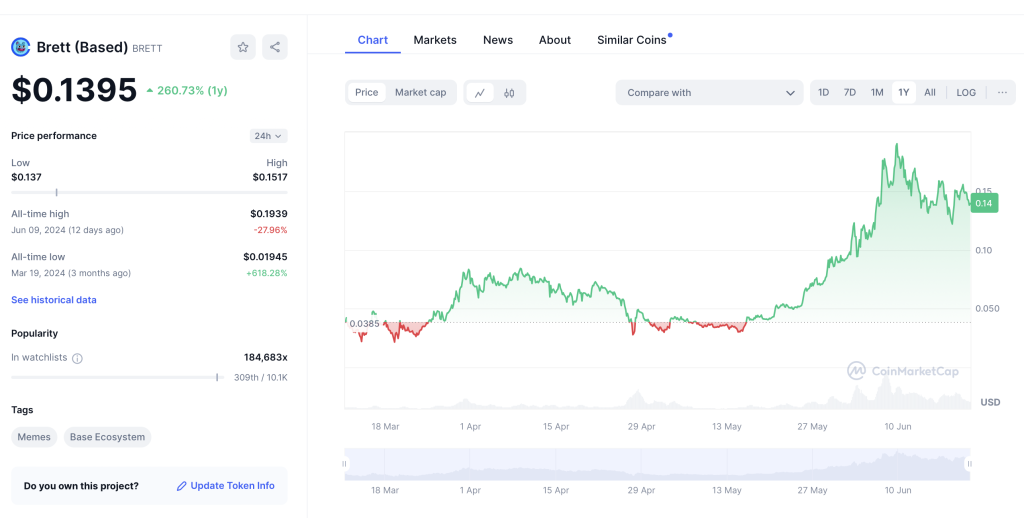Click the watchlists info icon
This screenshot has width=1024, height=518.
[77, 358]
